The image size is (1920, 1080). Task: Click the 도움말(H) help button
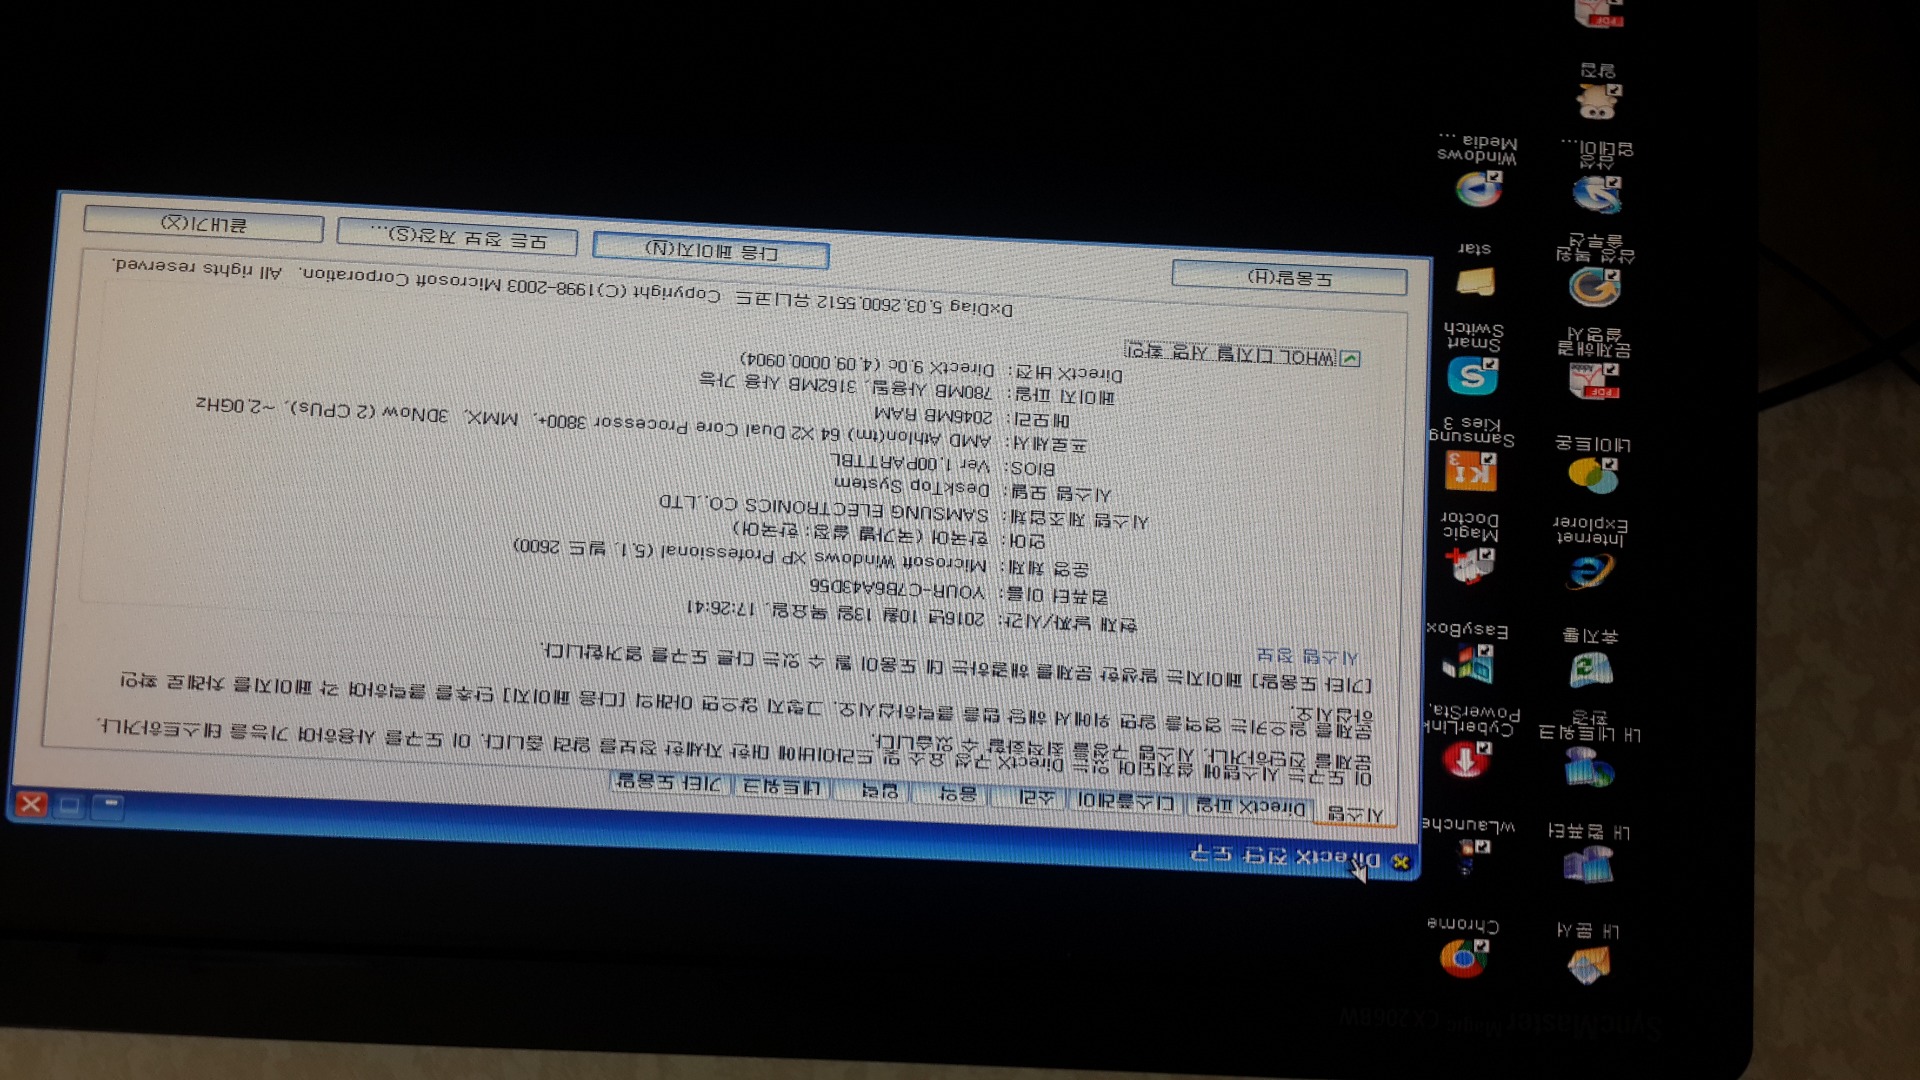(1289, 277)
